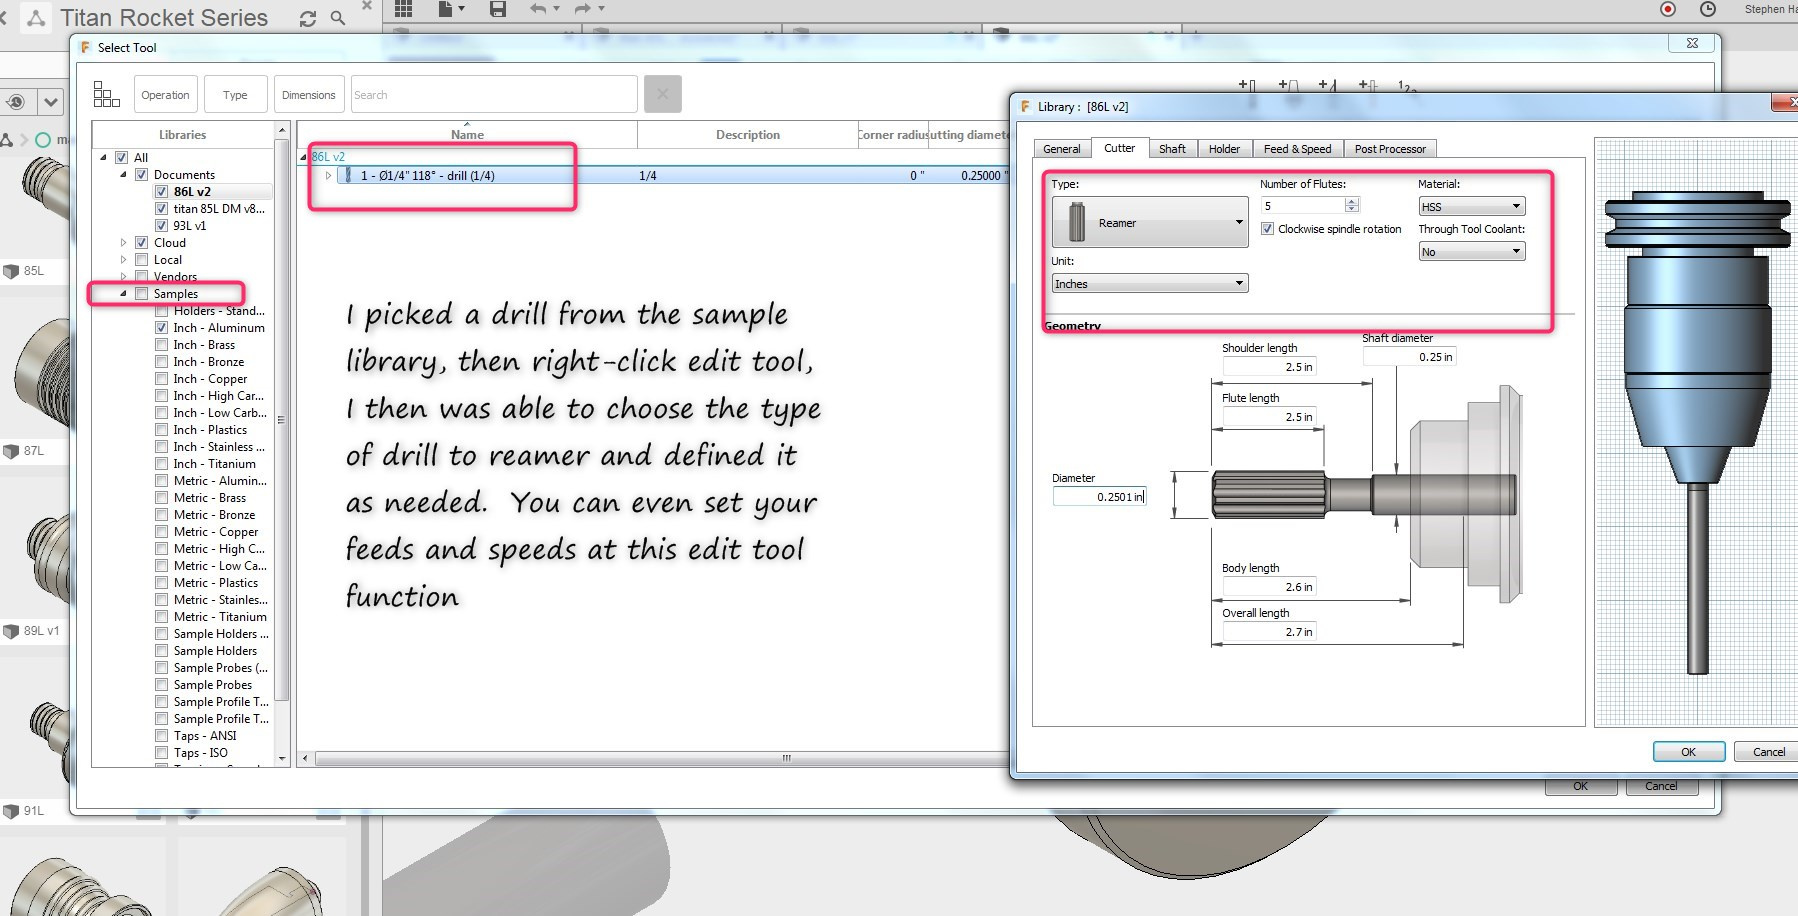This screenshot has width=1798, height=916.
Task: Open the Type dropdown showing Reamer
Action: coord(1150,222)
